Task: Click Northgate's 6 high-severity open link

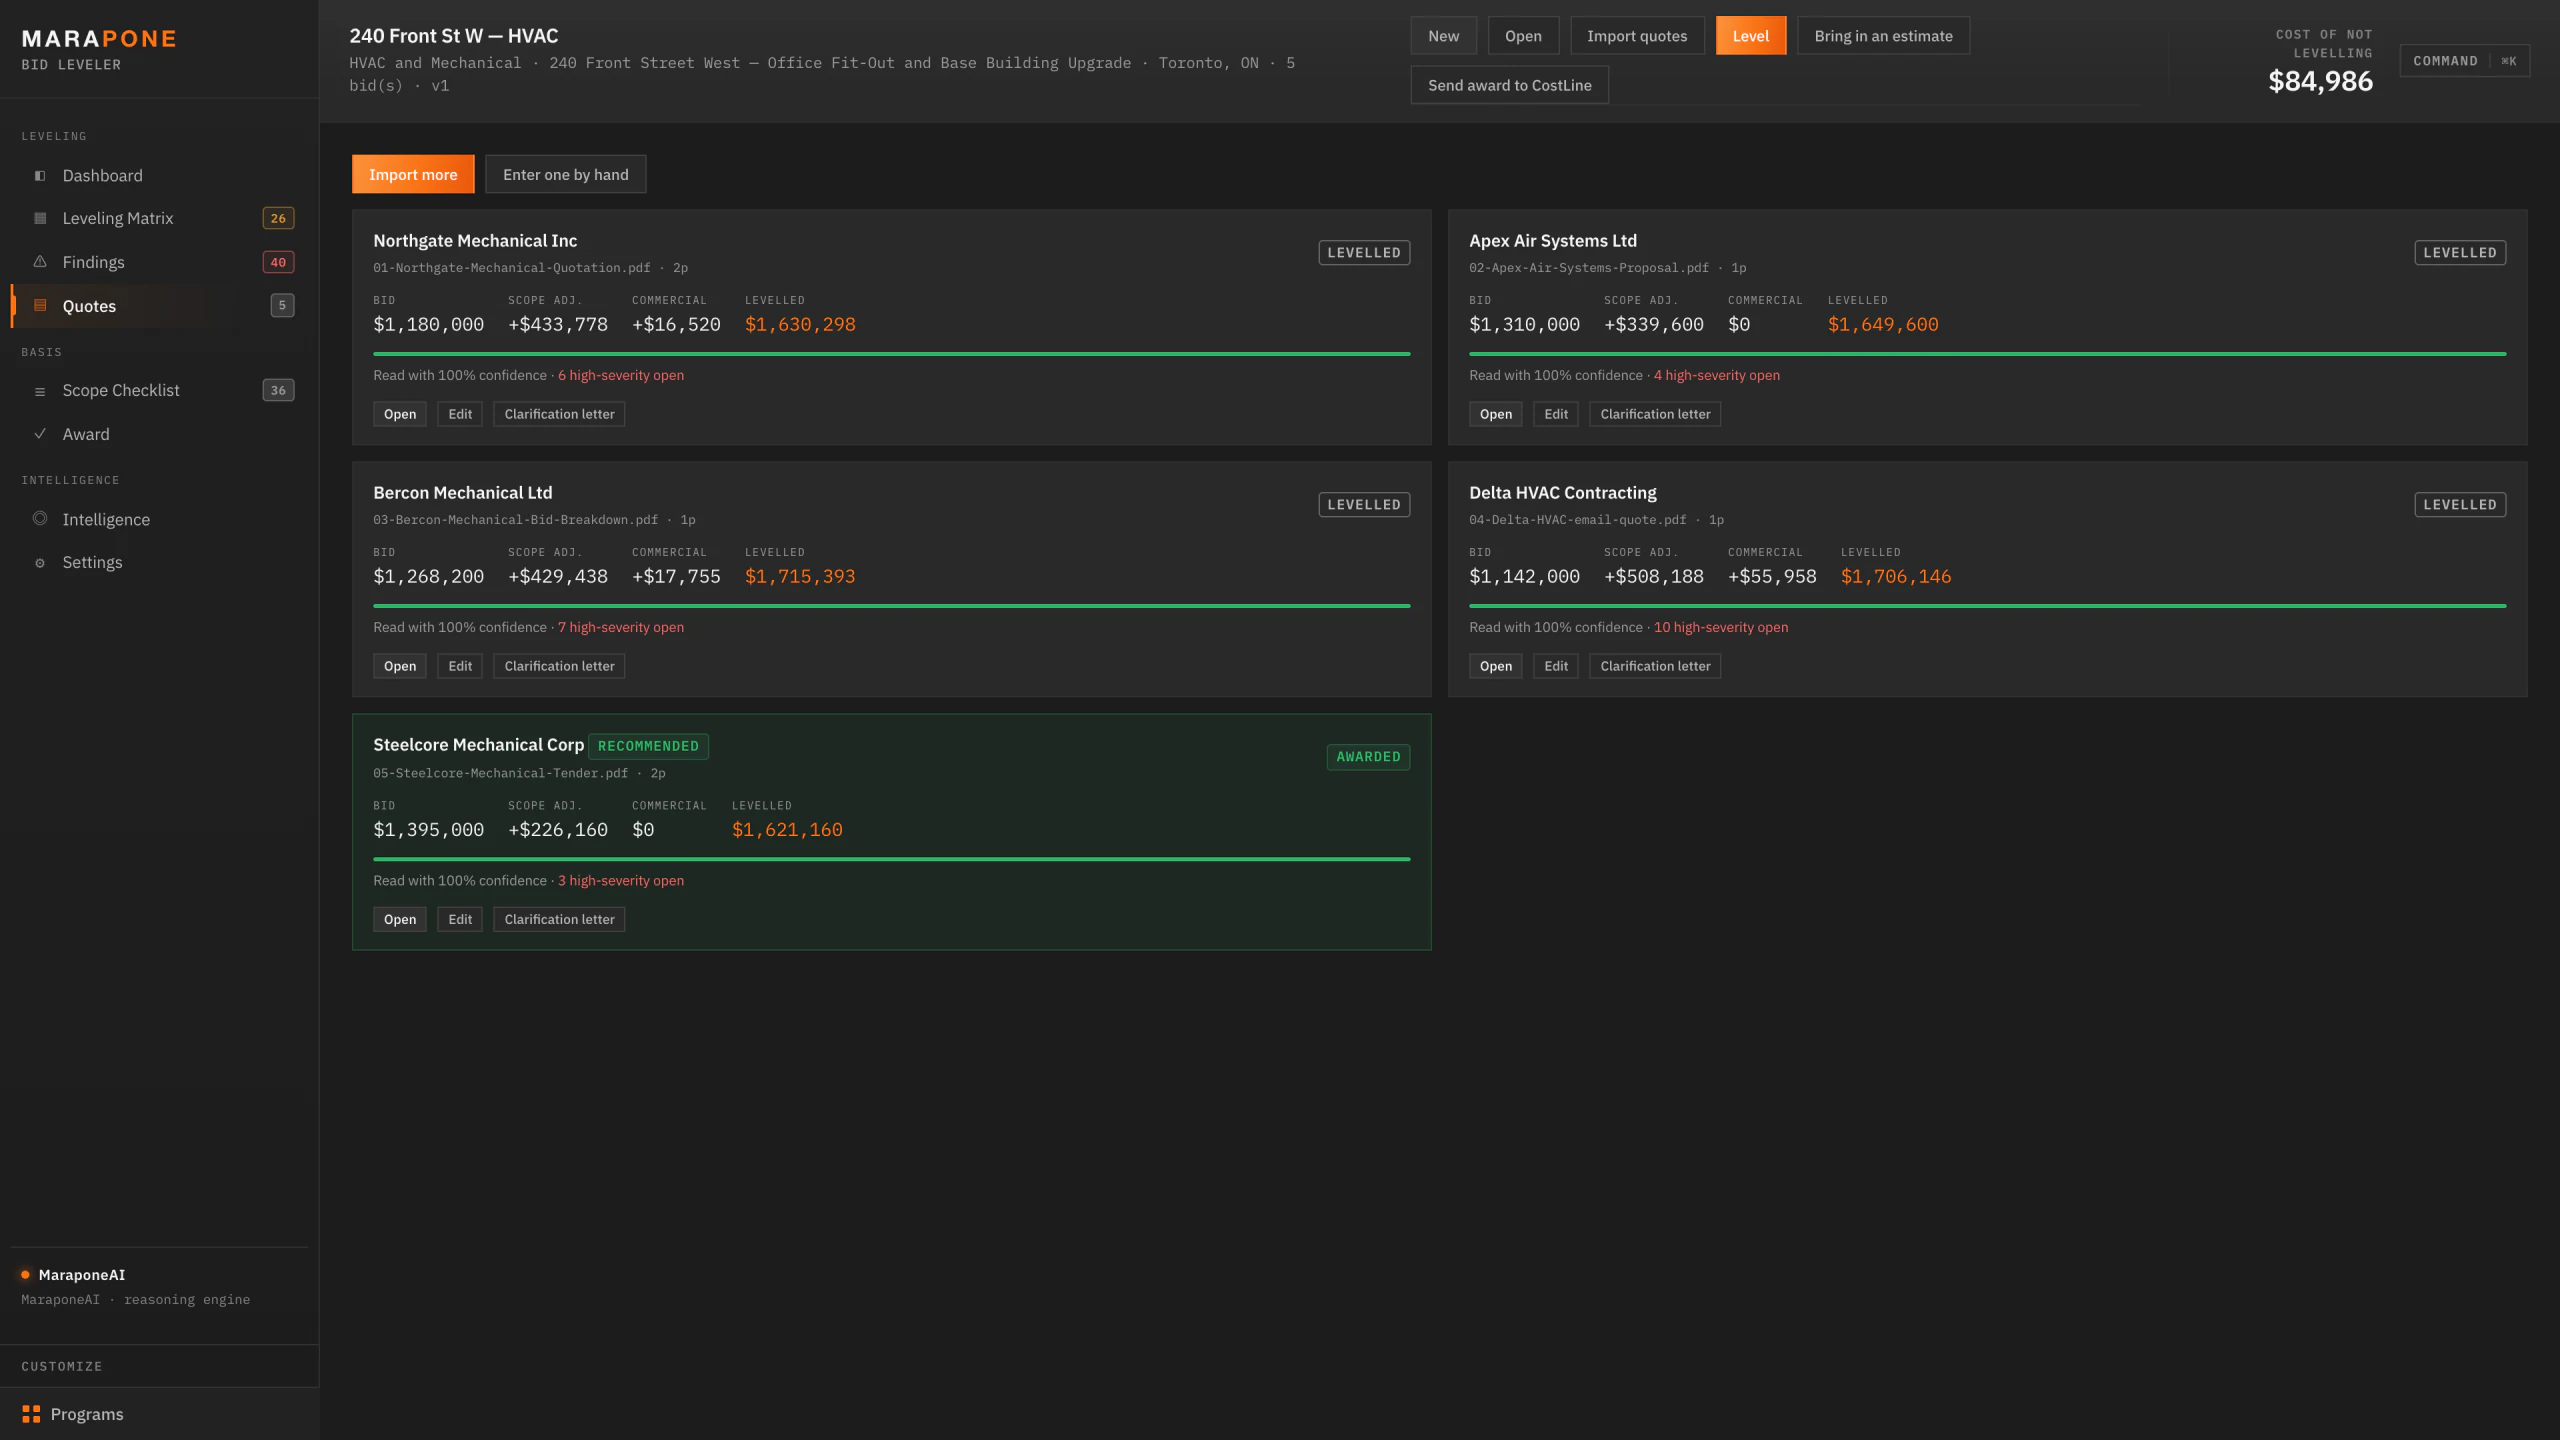Action: coord(621,375)
